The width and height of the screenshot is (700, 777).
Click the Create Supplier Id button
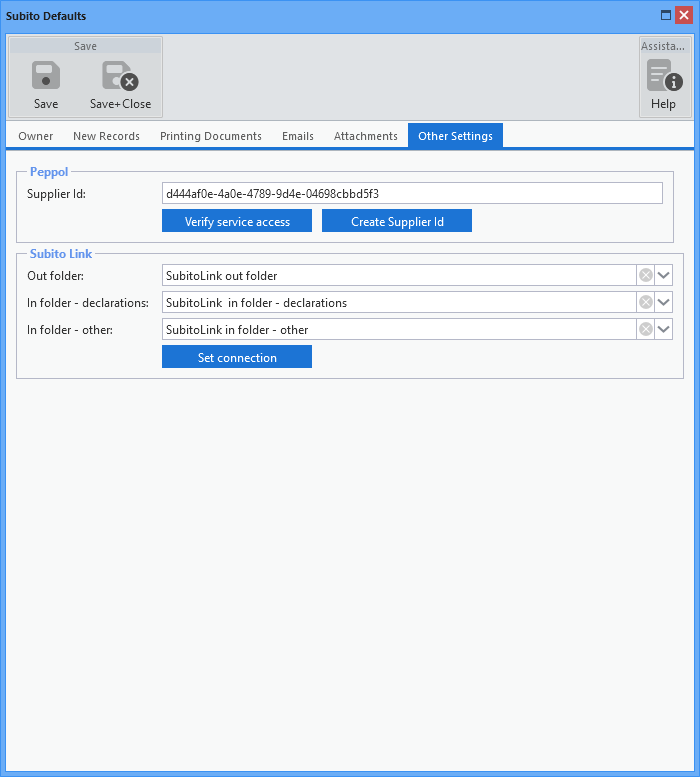[x=397, y=221]
